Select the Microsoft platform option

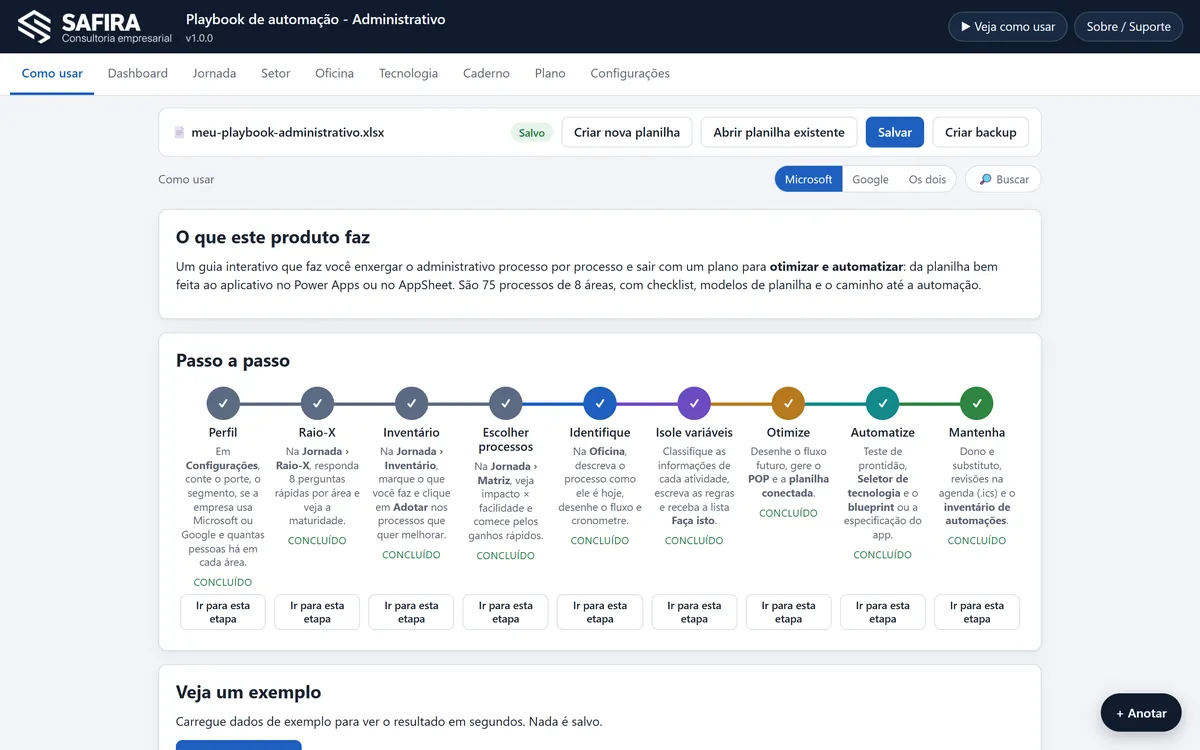[x=808, y=179]
